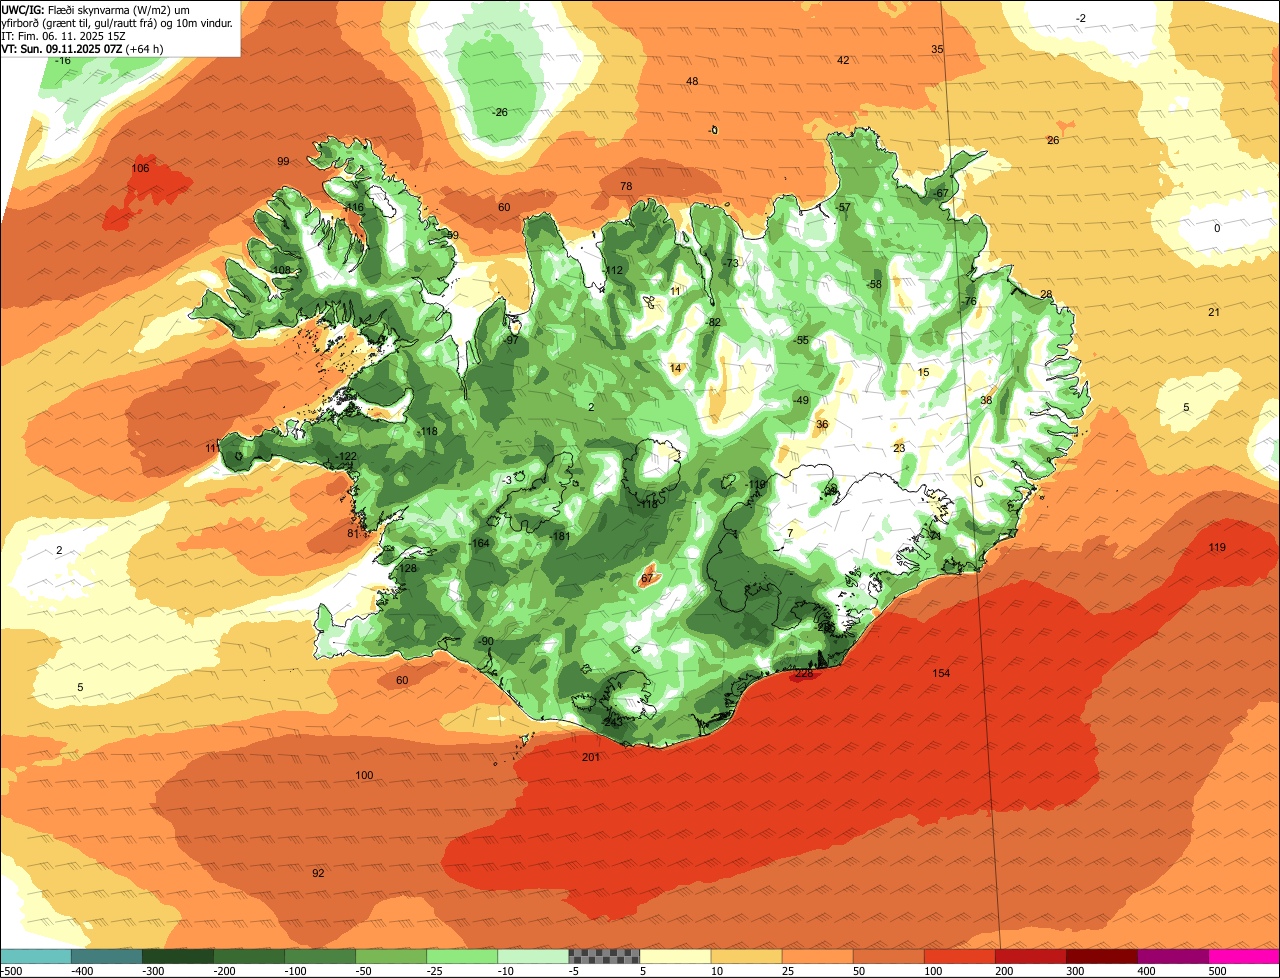Click the light teal -500 to -400 legend swatch

point(35,956)
